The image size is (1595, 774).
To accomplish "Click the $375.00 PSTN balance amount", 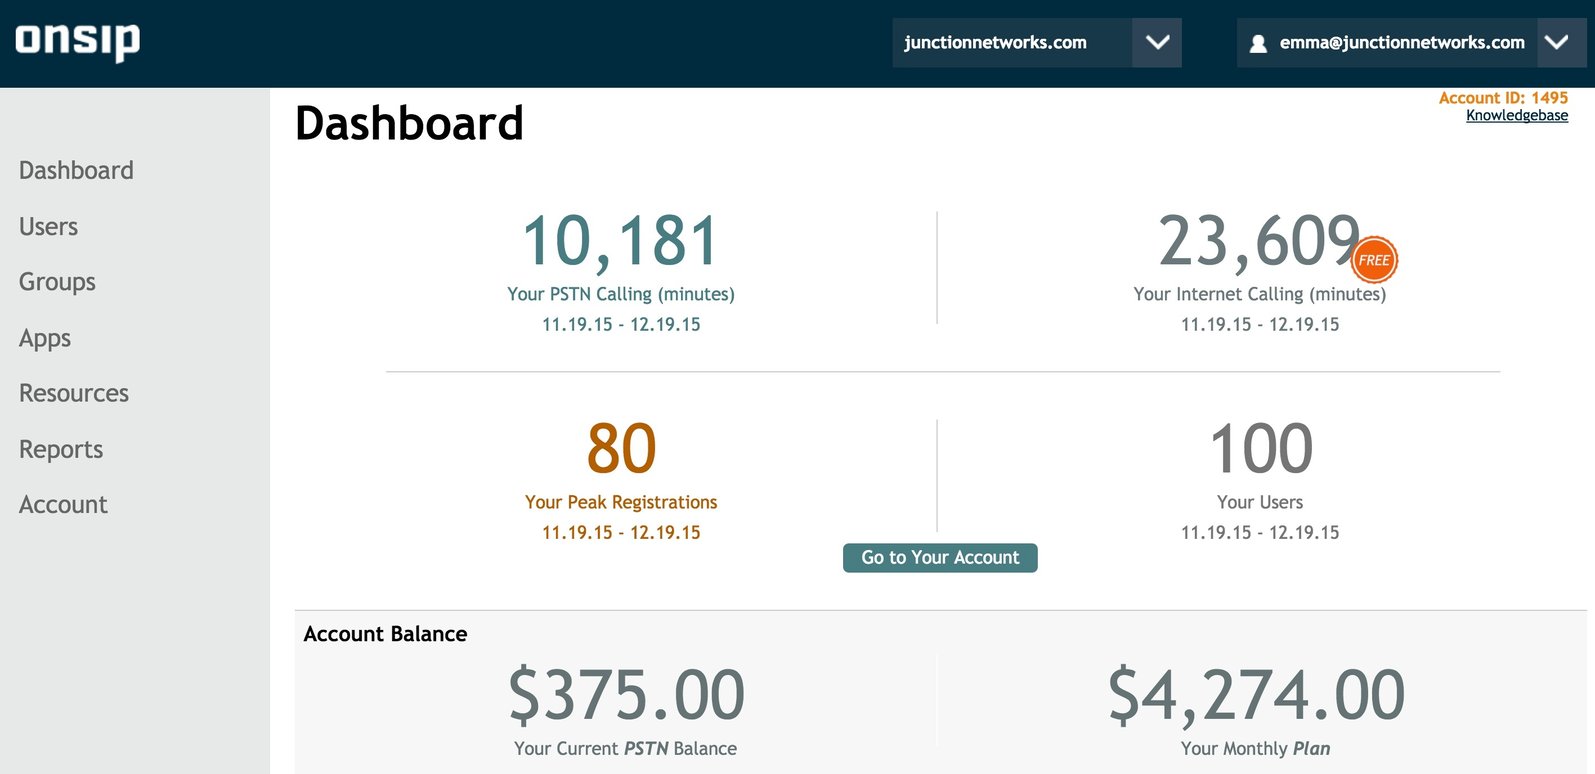I will pos(626,695).
